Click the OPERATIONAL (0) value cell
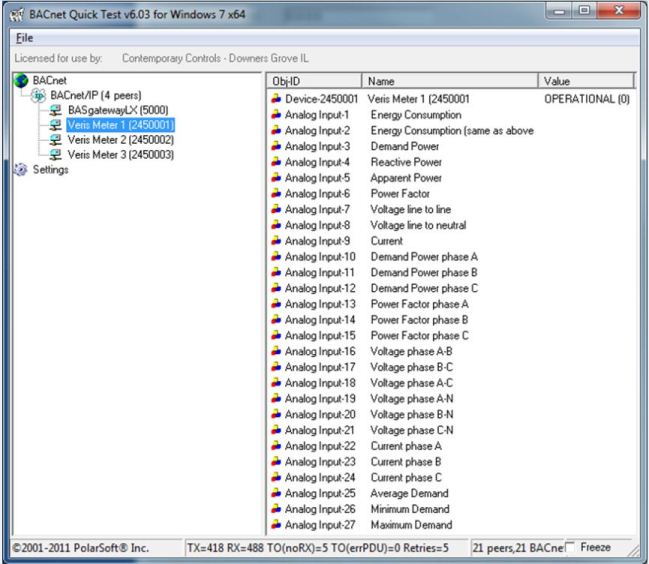 coord(587,99)
